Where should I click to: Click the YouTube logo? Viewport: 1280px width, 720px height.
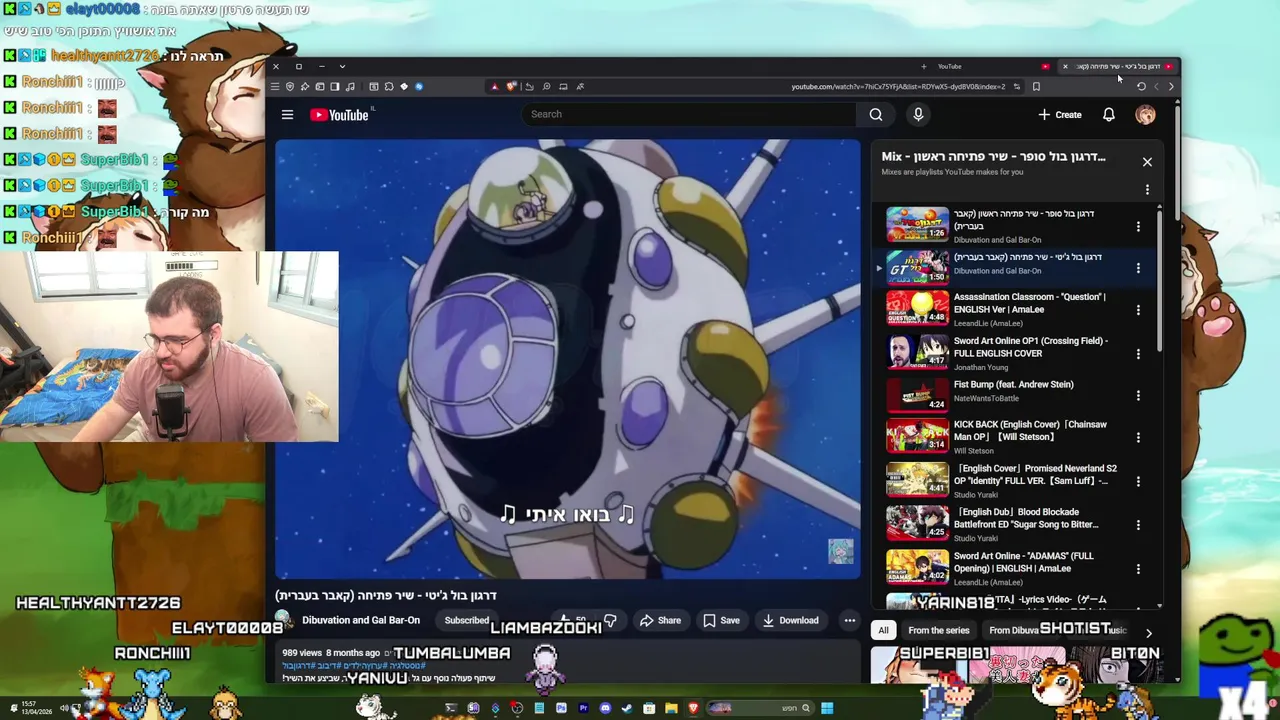coord(340,115)
